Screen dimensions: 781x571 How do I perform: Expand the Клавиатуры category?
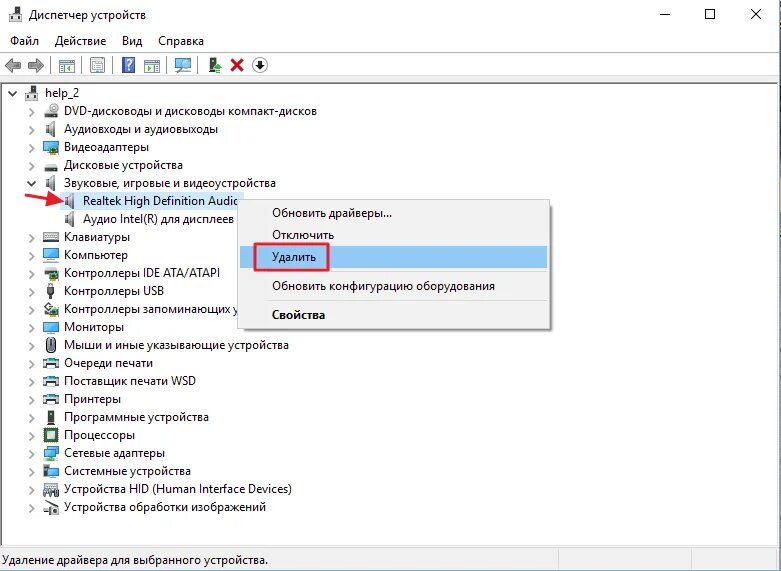[31, 238]
